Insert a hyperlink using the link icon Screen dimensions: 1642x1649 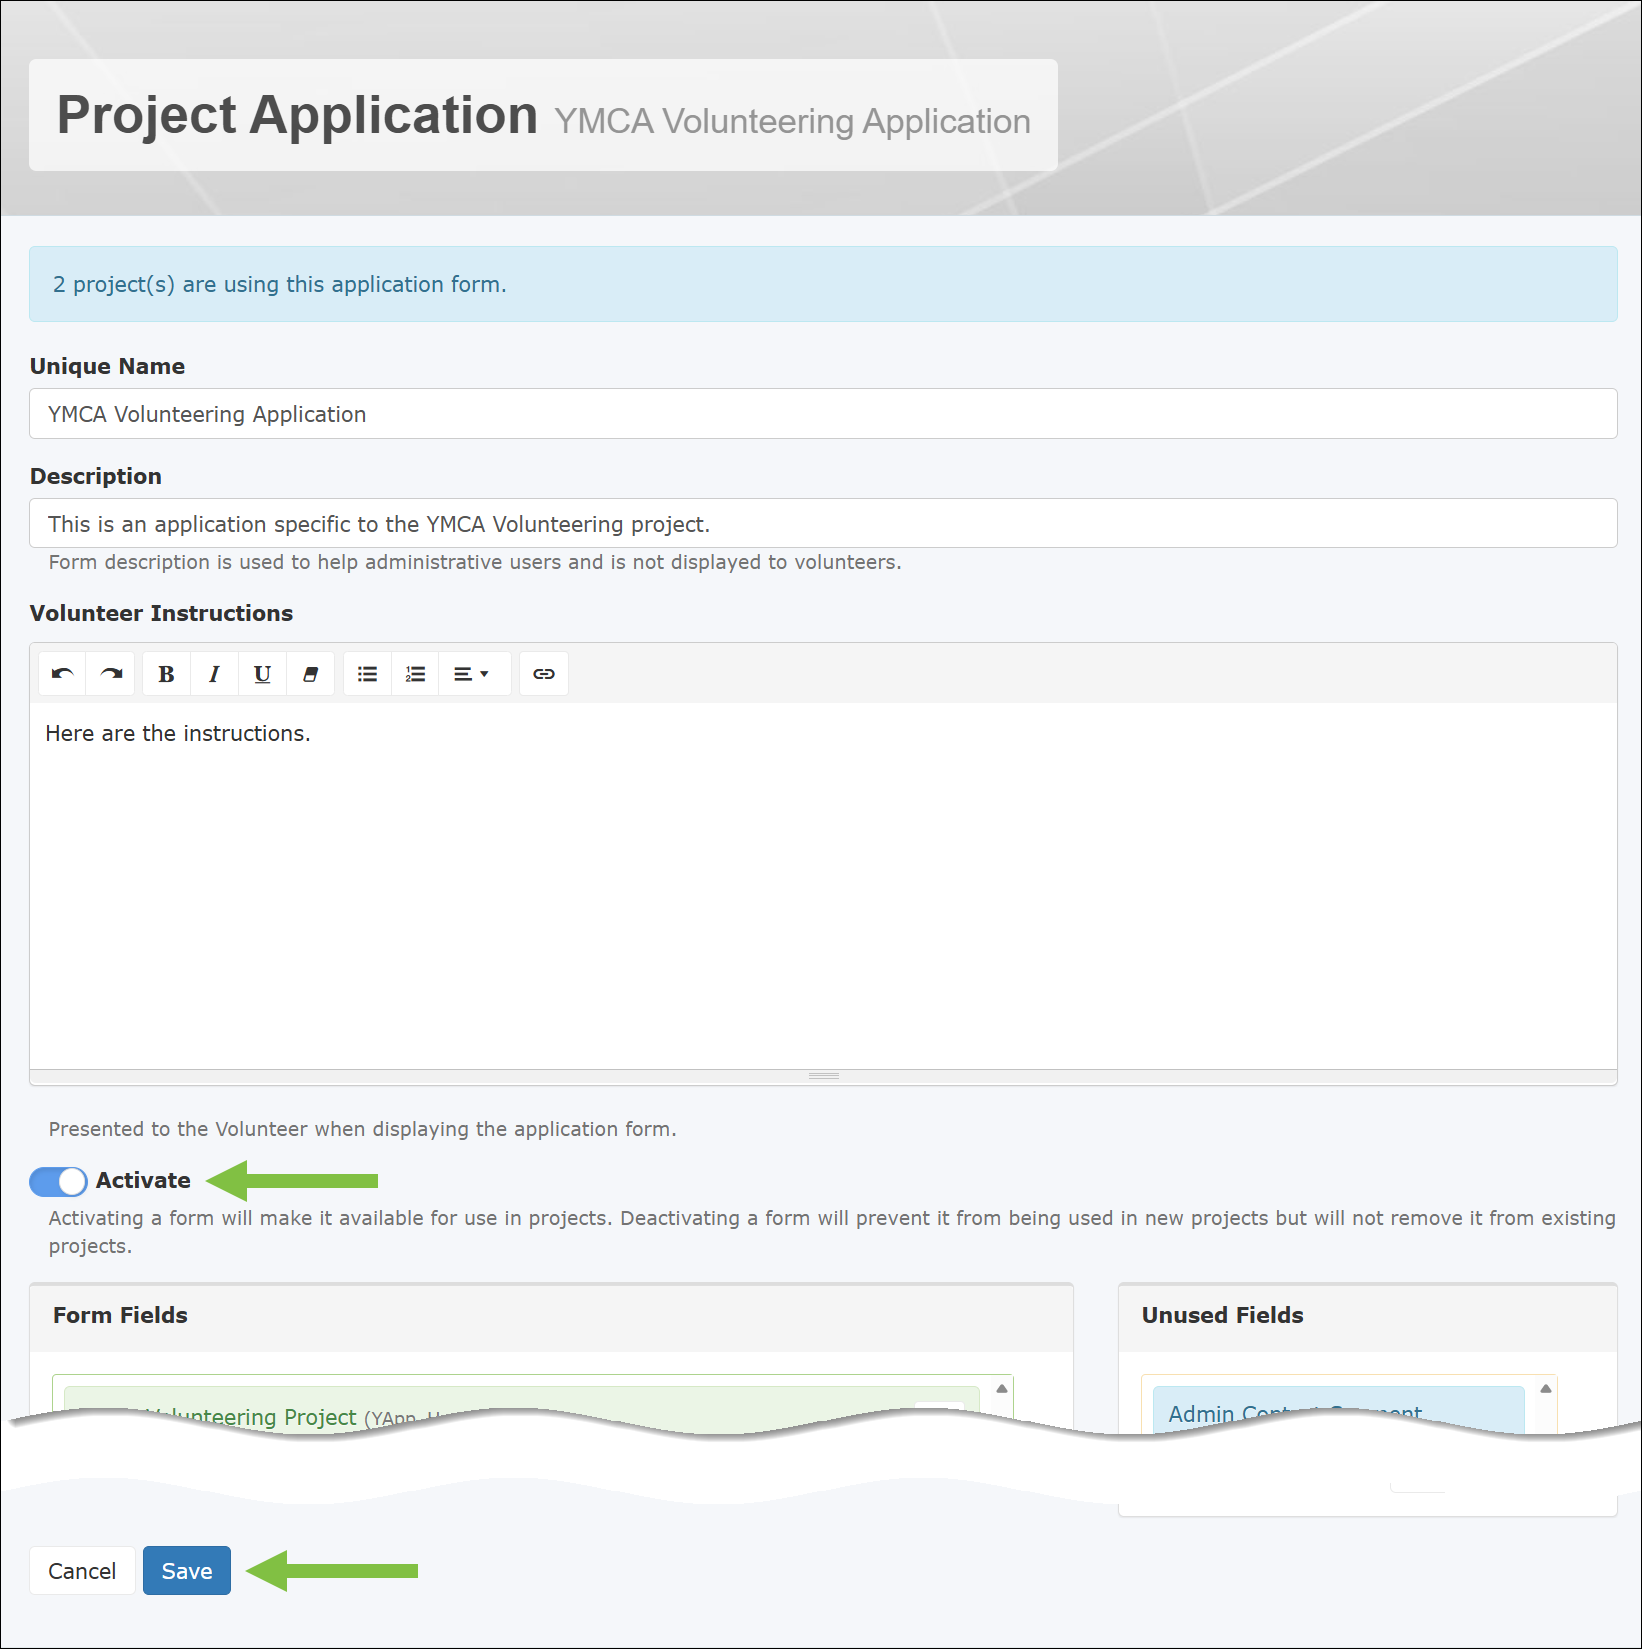pyautogui.click(x=544, y=674)
